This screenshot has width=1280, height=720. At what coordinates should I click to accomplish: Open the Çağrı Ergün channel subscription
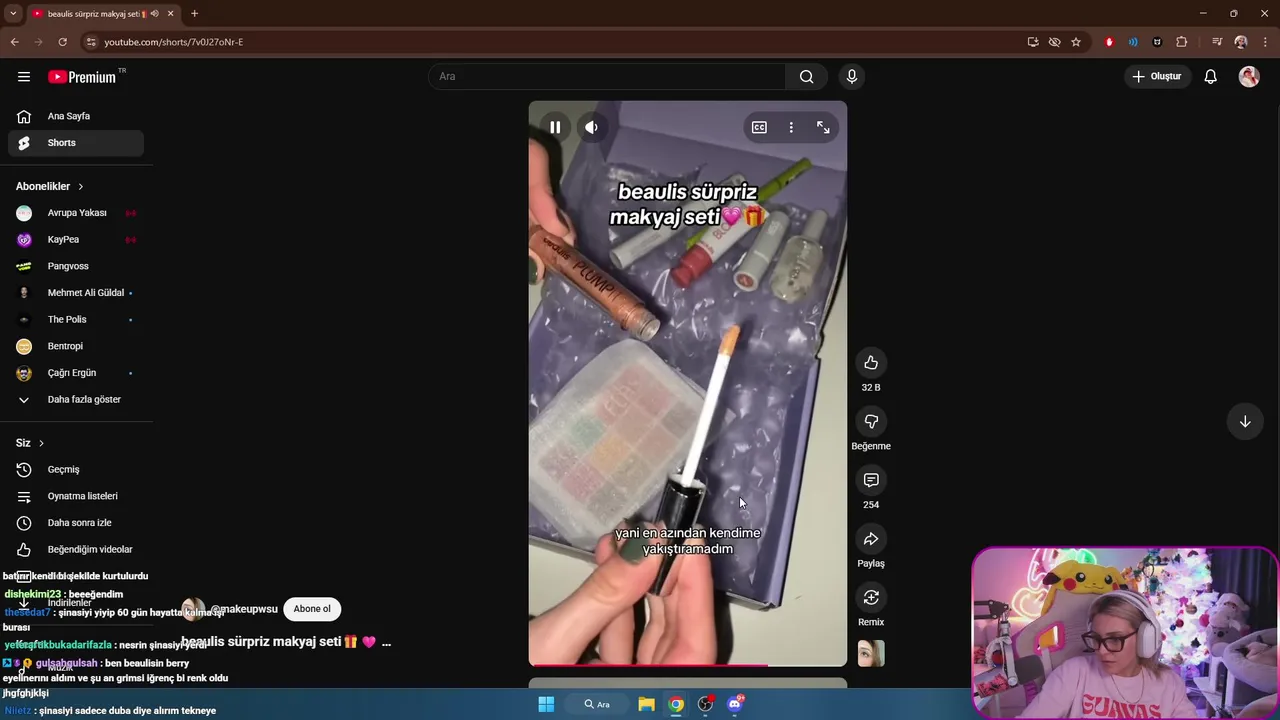pyautogui.click(x=76, y=373)
